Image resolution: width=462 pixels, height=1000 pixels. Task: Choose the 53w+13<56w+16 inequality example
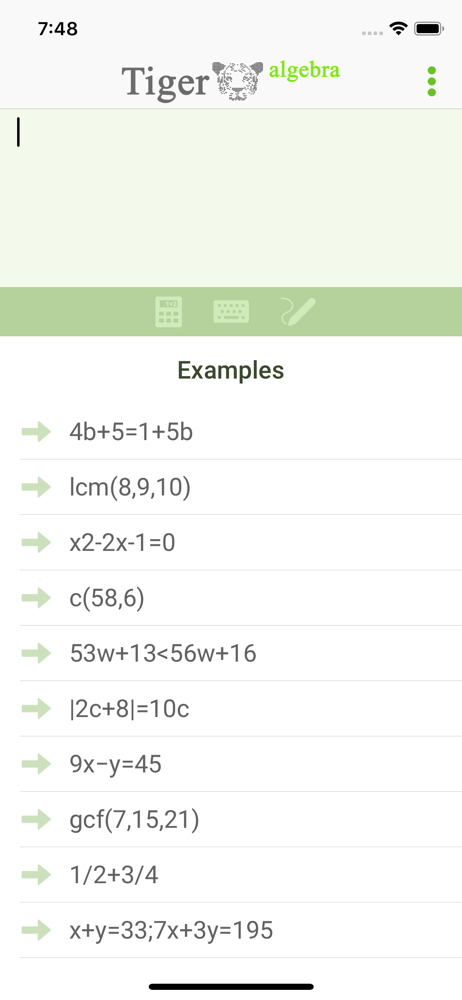tap(241, 653)
